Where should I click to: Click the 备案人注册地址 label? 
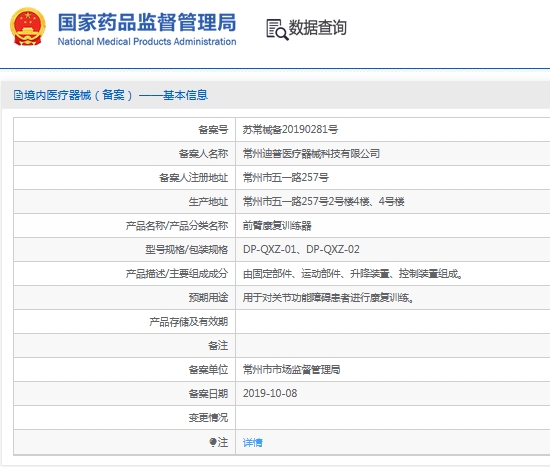pyautogui.click(x=194, y=177)
